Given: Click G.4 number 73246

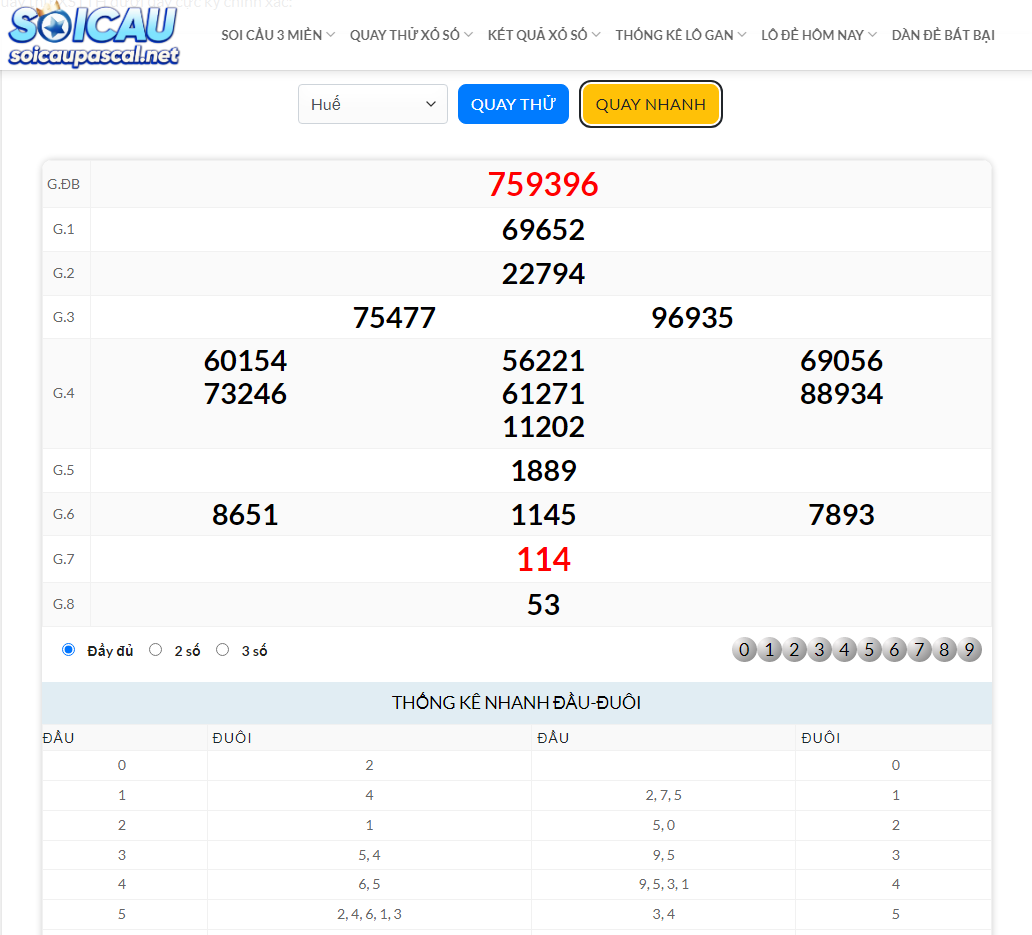Looking at the screenshot, I should pos(245,393).
